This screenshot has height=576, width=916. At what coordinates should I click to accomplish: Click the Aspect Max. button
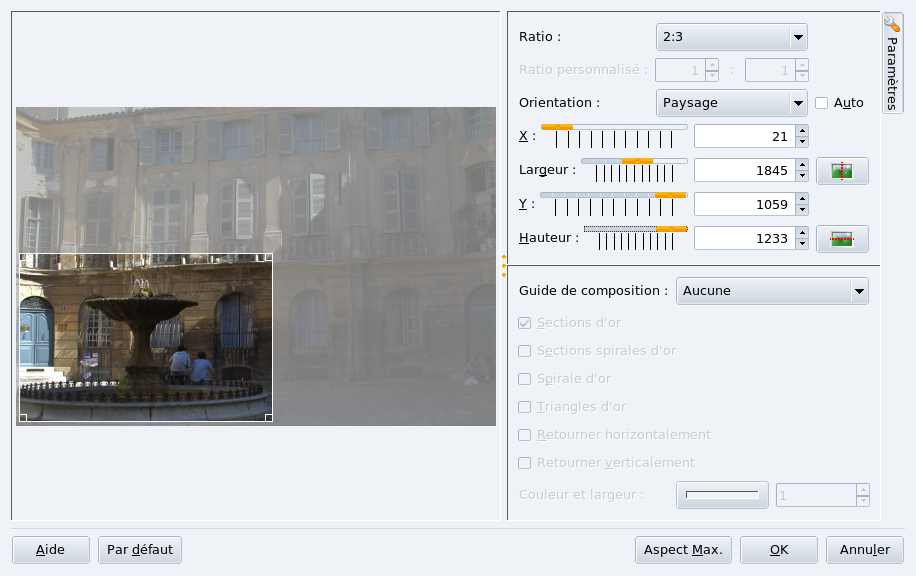click(683, 550)
